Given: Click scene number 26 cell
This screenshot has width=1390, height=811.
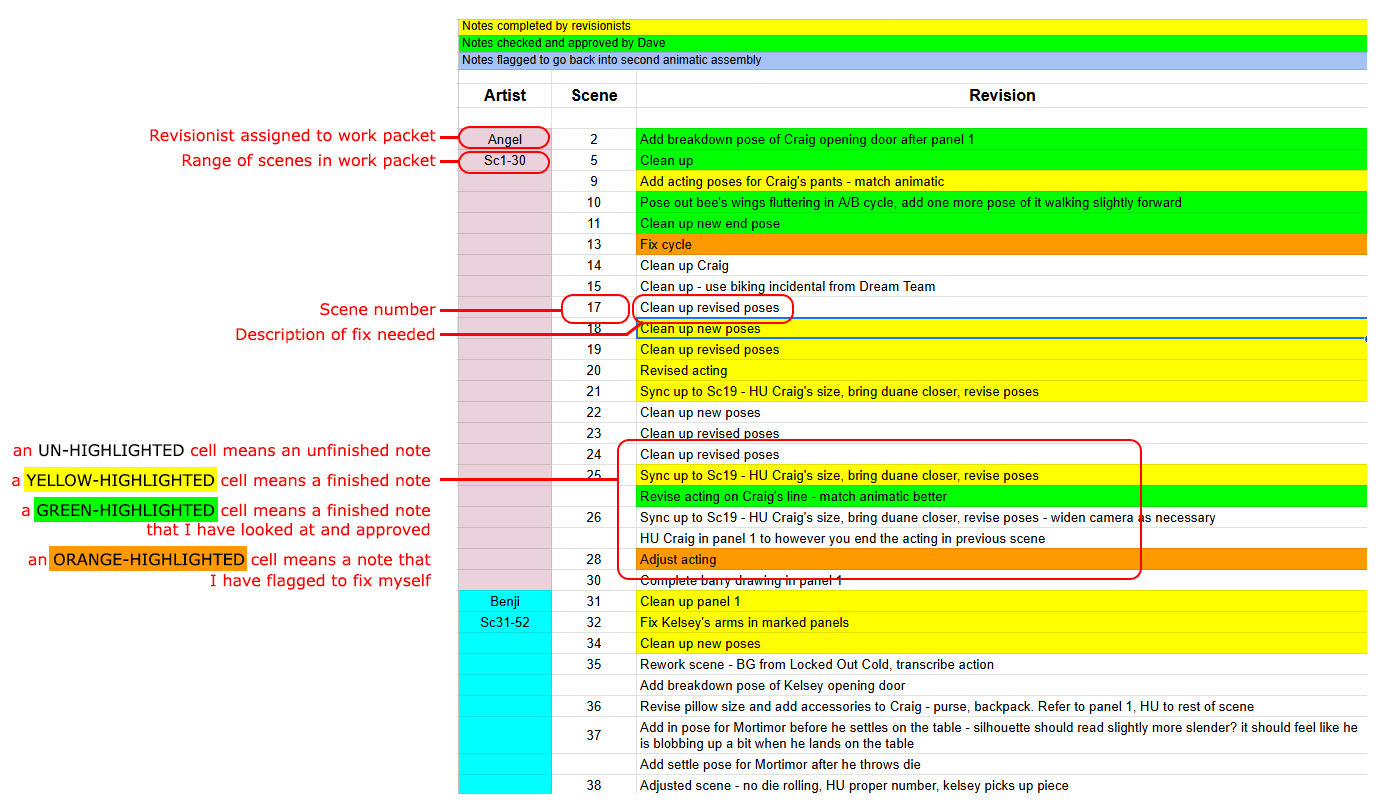Looking at the screenshot, I should click(594, 517).
